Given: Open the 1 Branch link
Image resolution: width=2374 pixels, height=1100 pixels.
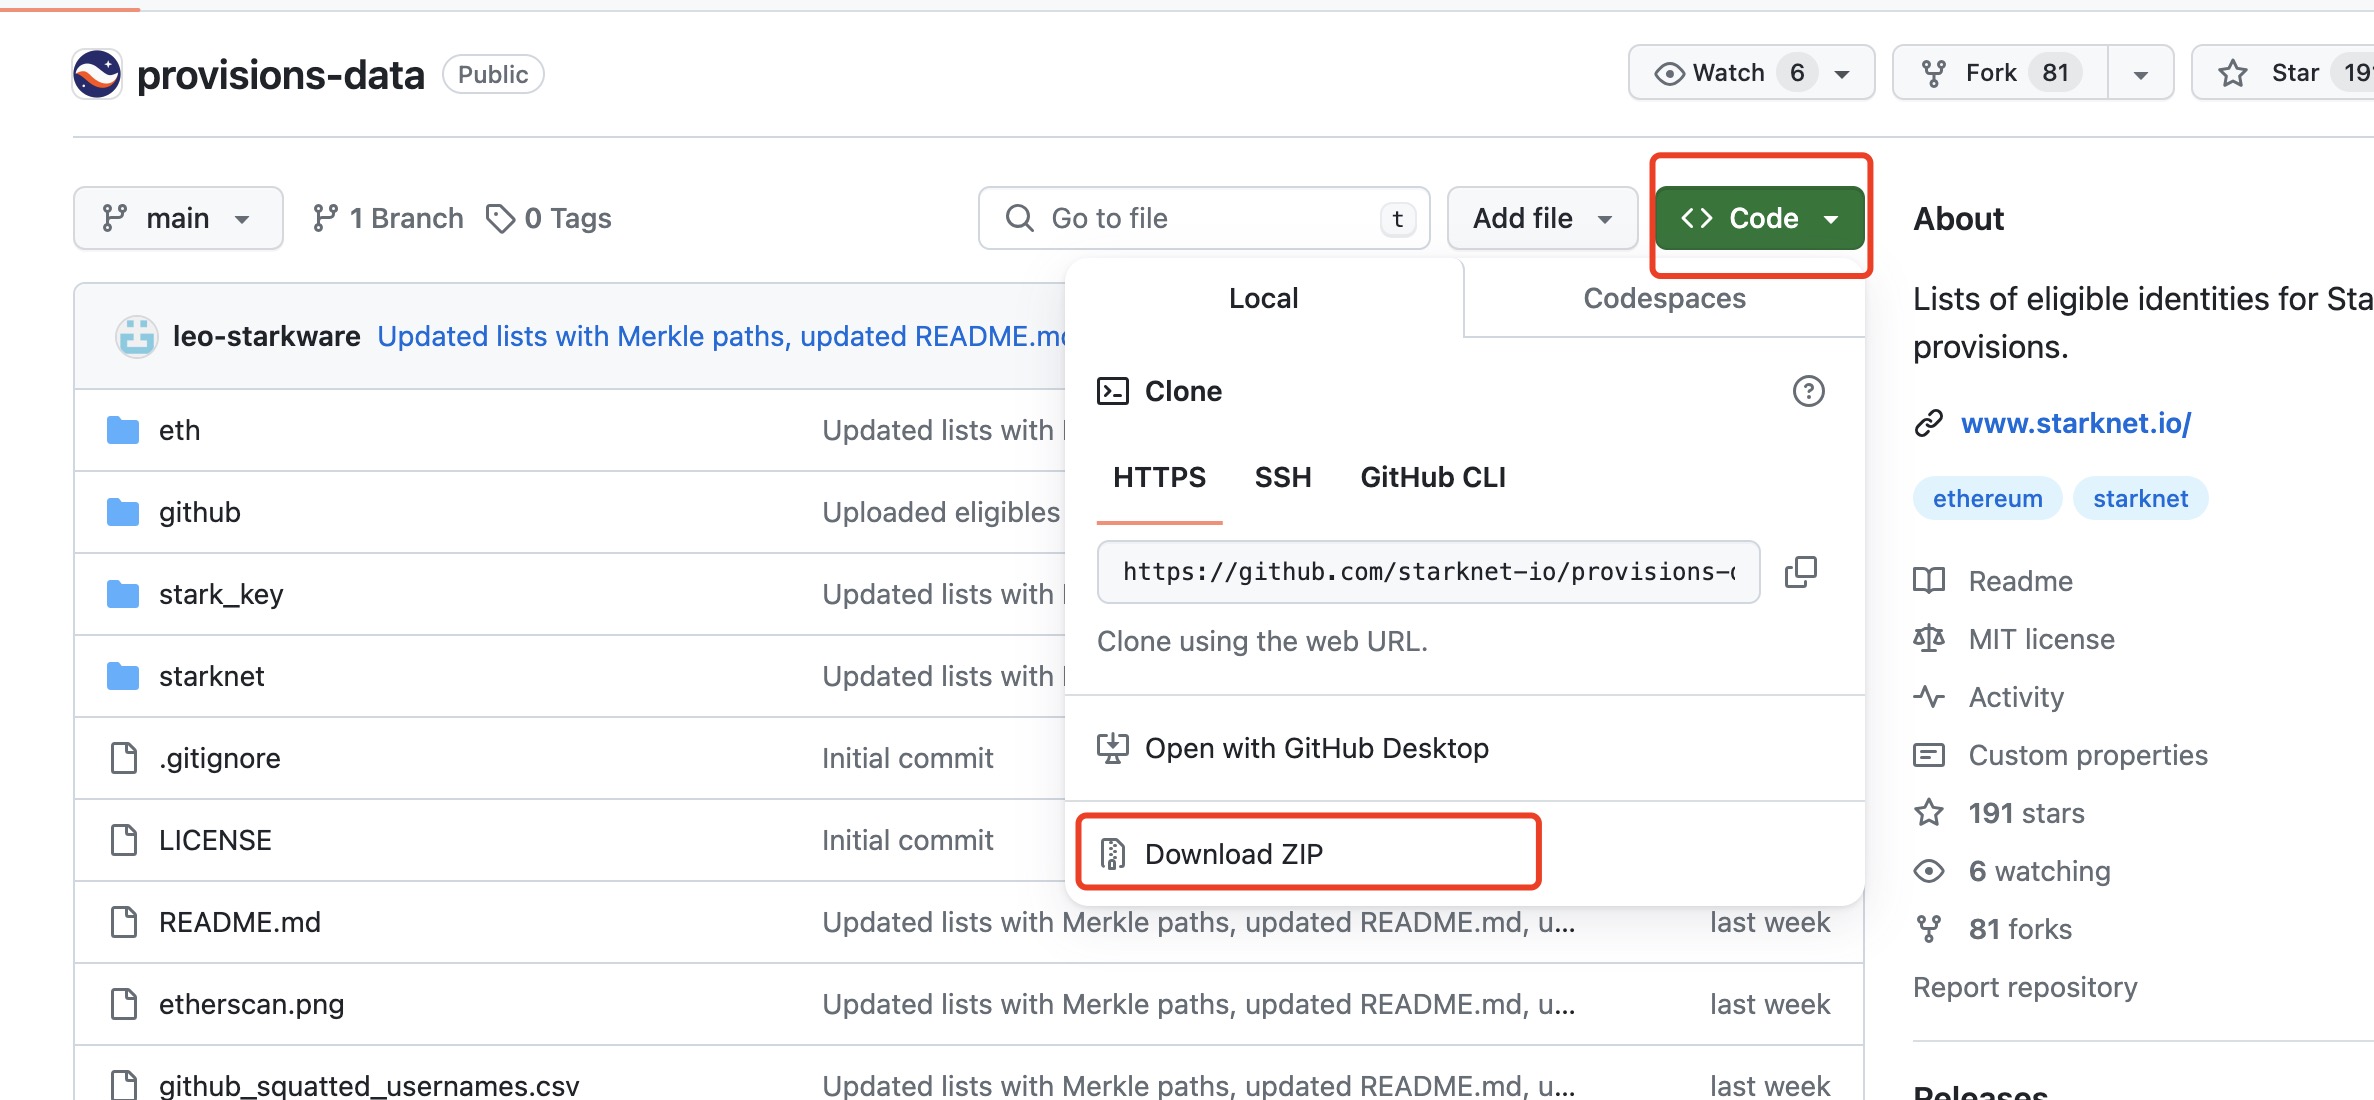Looking at the screenshot, I should pyautogui.click(x=387, y=218).
